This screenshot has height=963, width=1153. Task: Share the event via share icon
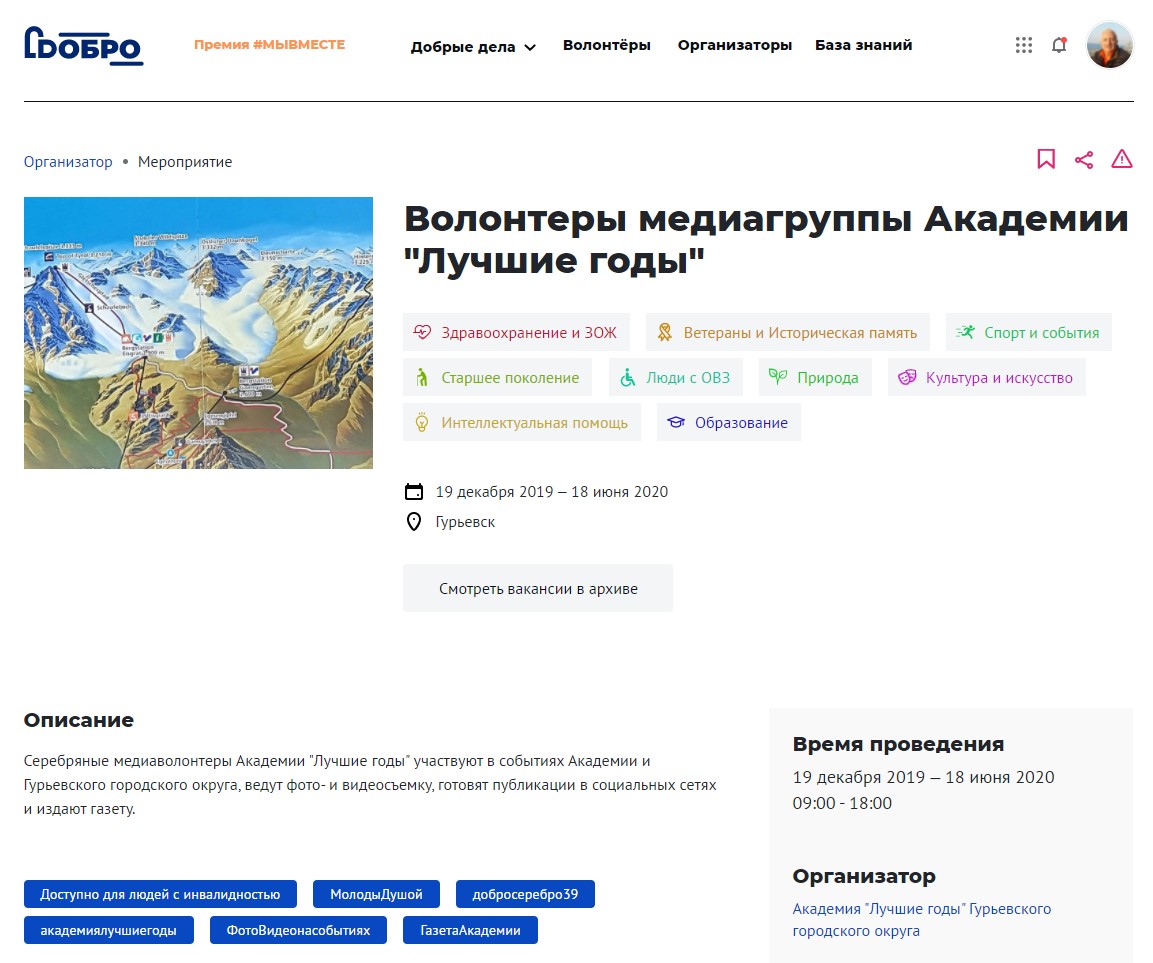pos(1084,160)
